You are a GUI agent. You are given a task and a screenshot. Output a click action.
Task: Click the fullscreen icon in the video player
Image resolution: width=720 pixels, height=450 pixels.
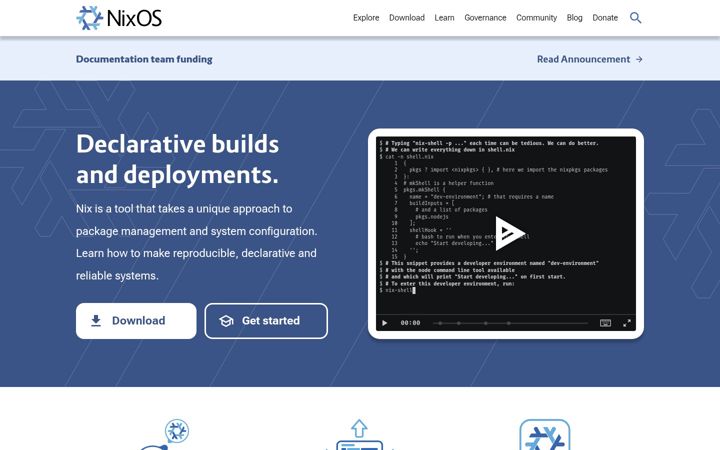click(x=627, y=323)
